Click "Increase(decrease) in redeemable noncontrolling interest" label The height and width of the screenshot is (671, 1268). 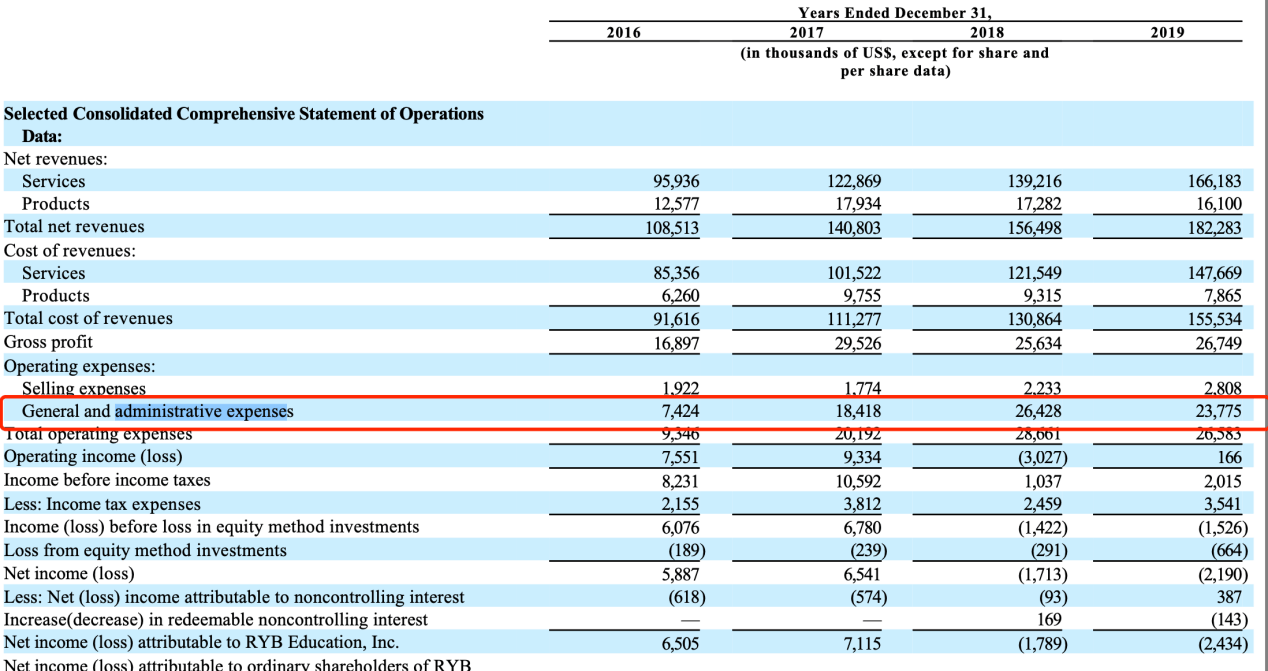[x=216, y=620]
